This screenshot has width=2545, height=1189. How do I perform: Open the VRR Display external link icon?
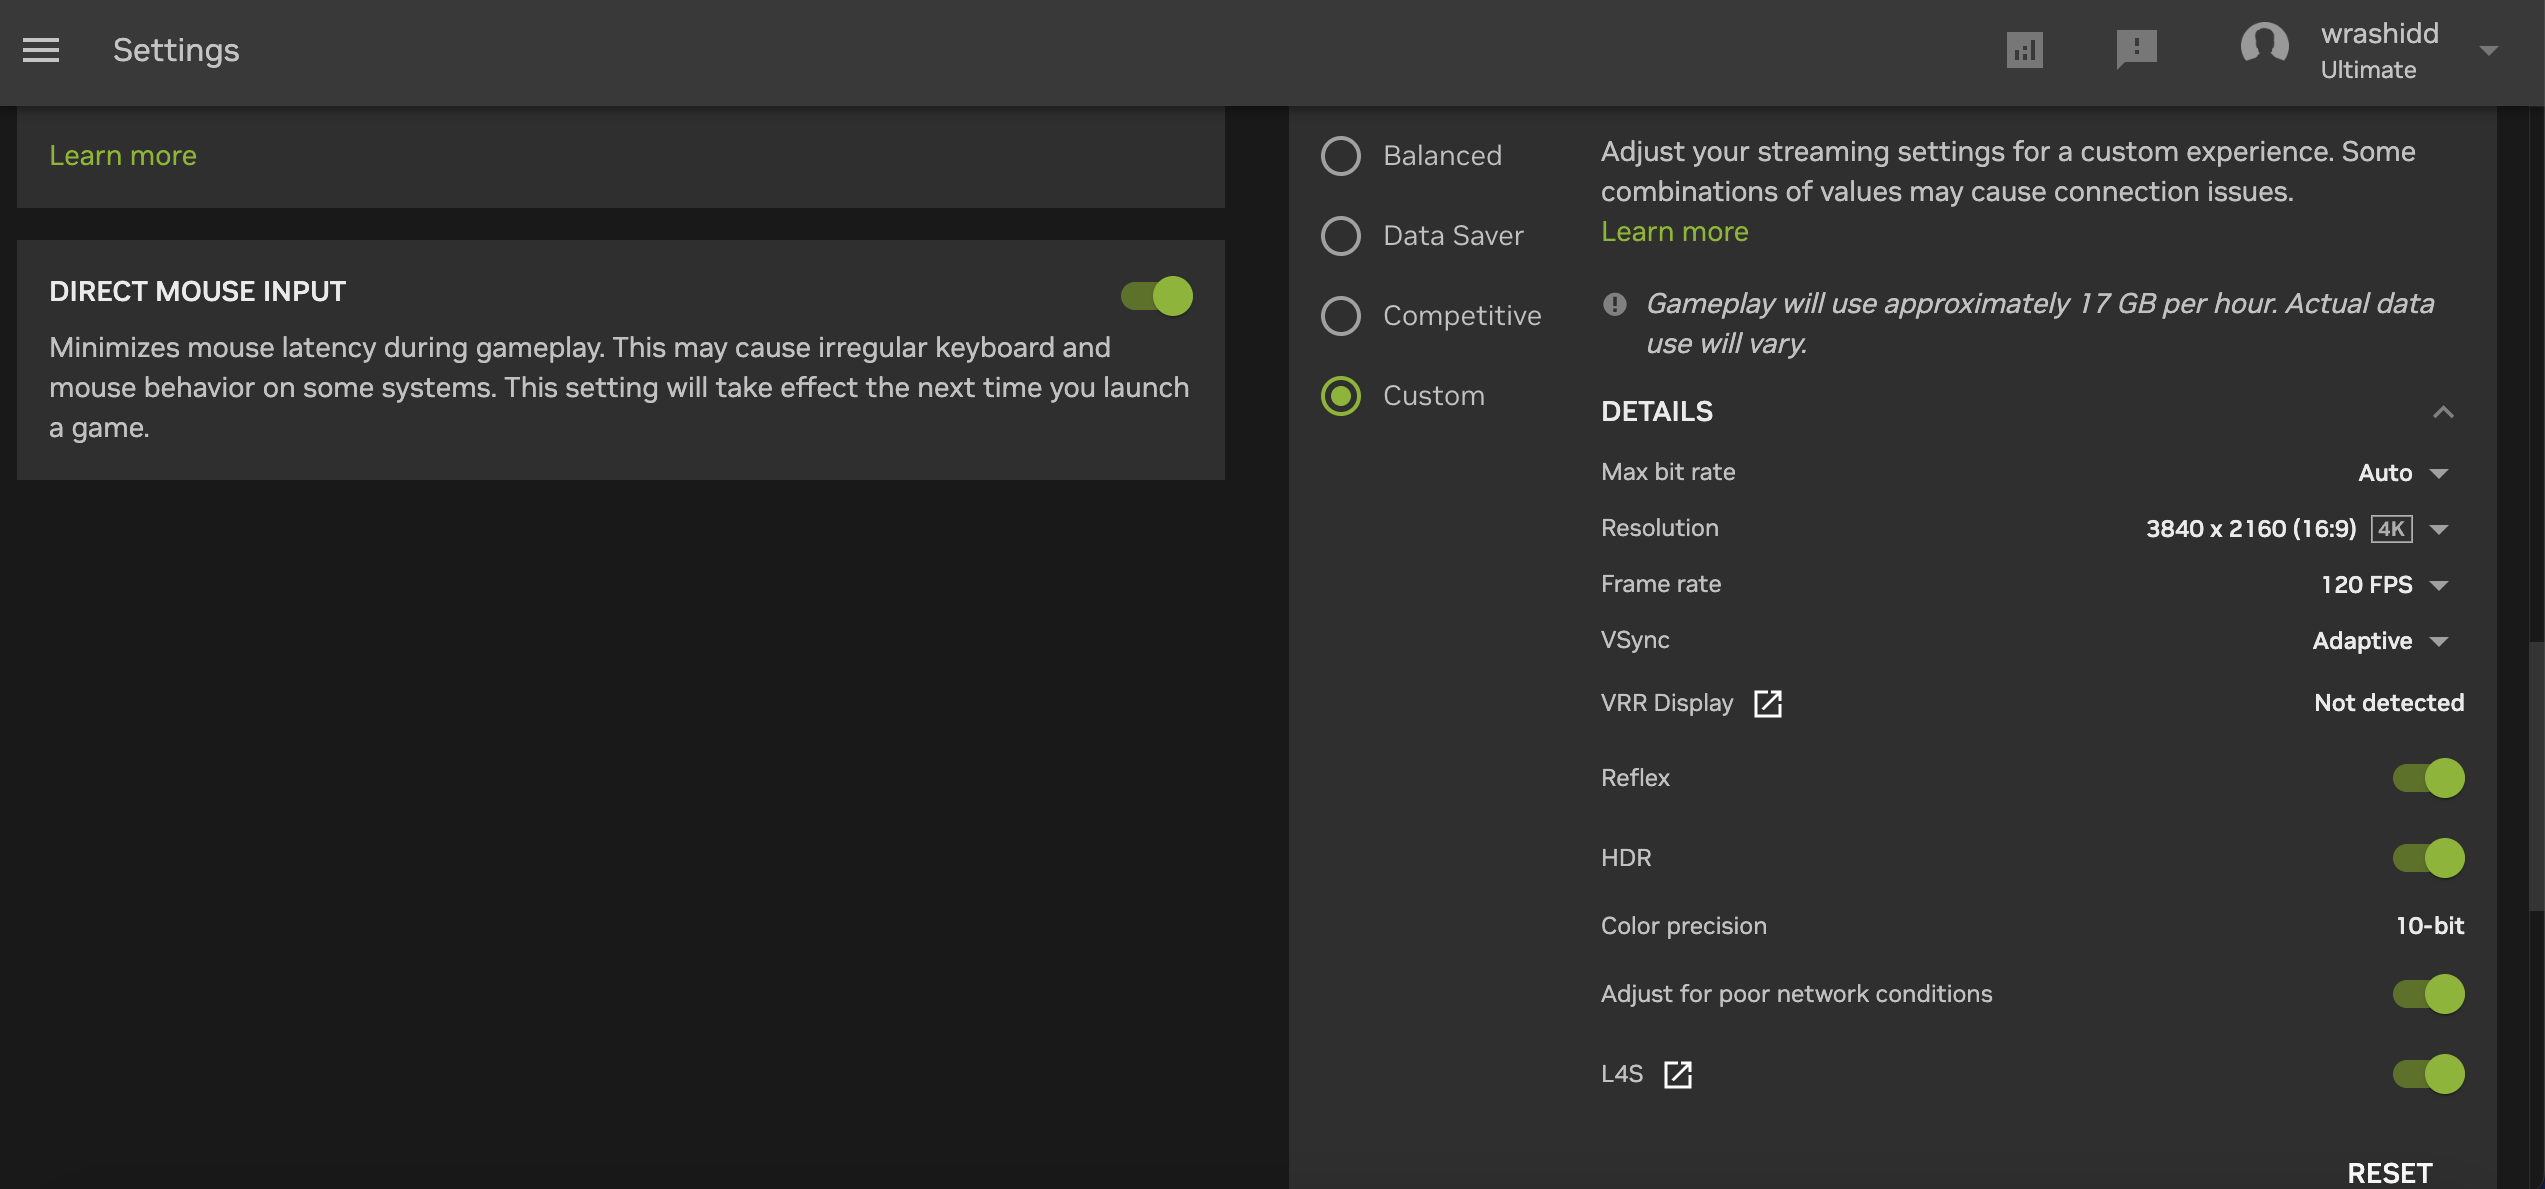tap(1768, 703)
